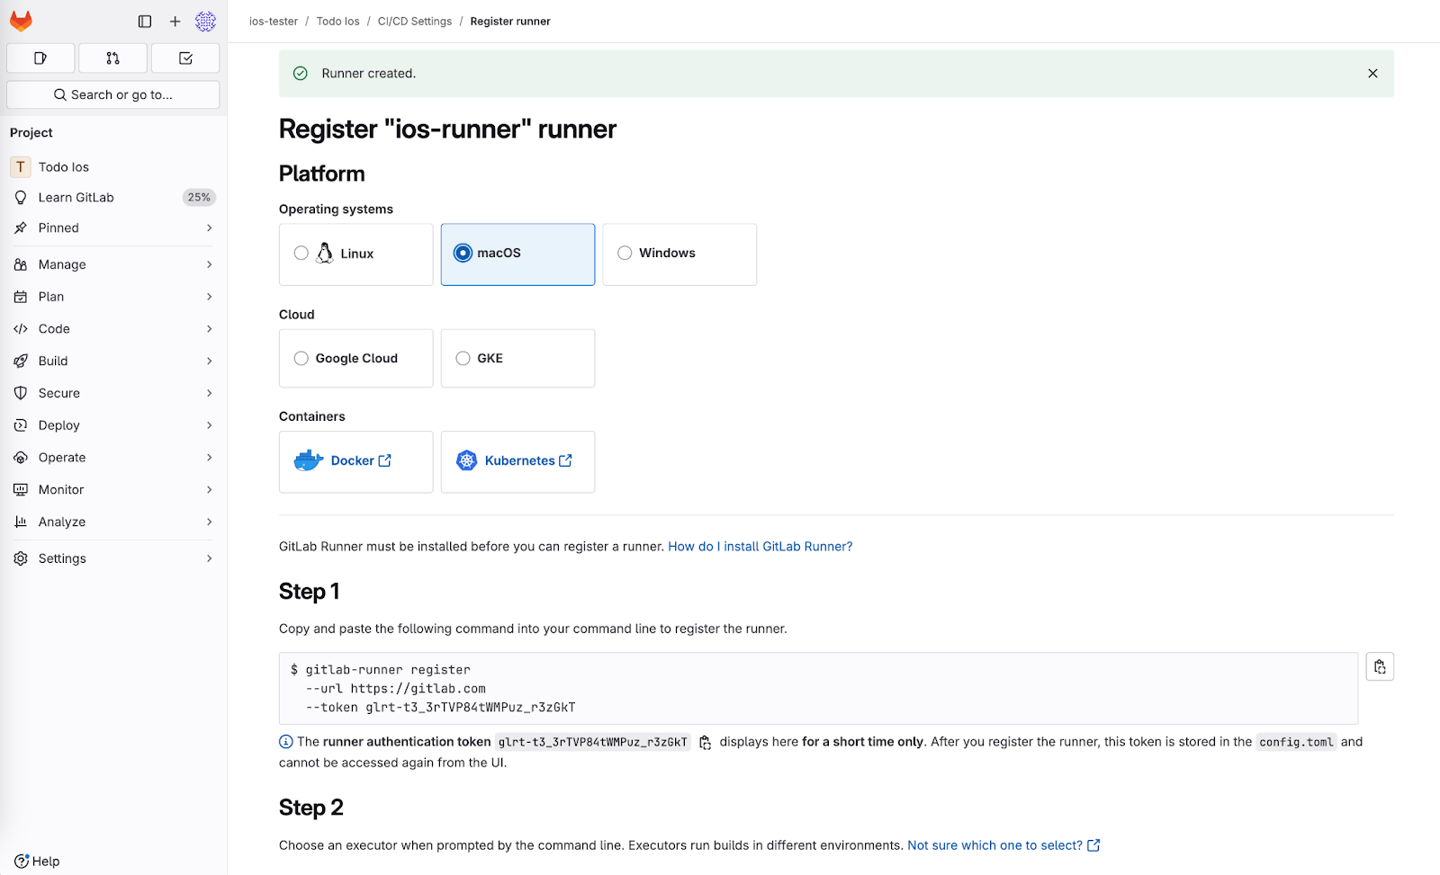Click the green success check icon

pos(300,73)
